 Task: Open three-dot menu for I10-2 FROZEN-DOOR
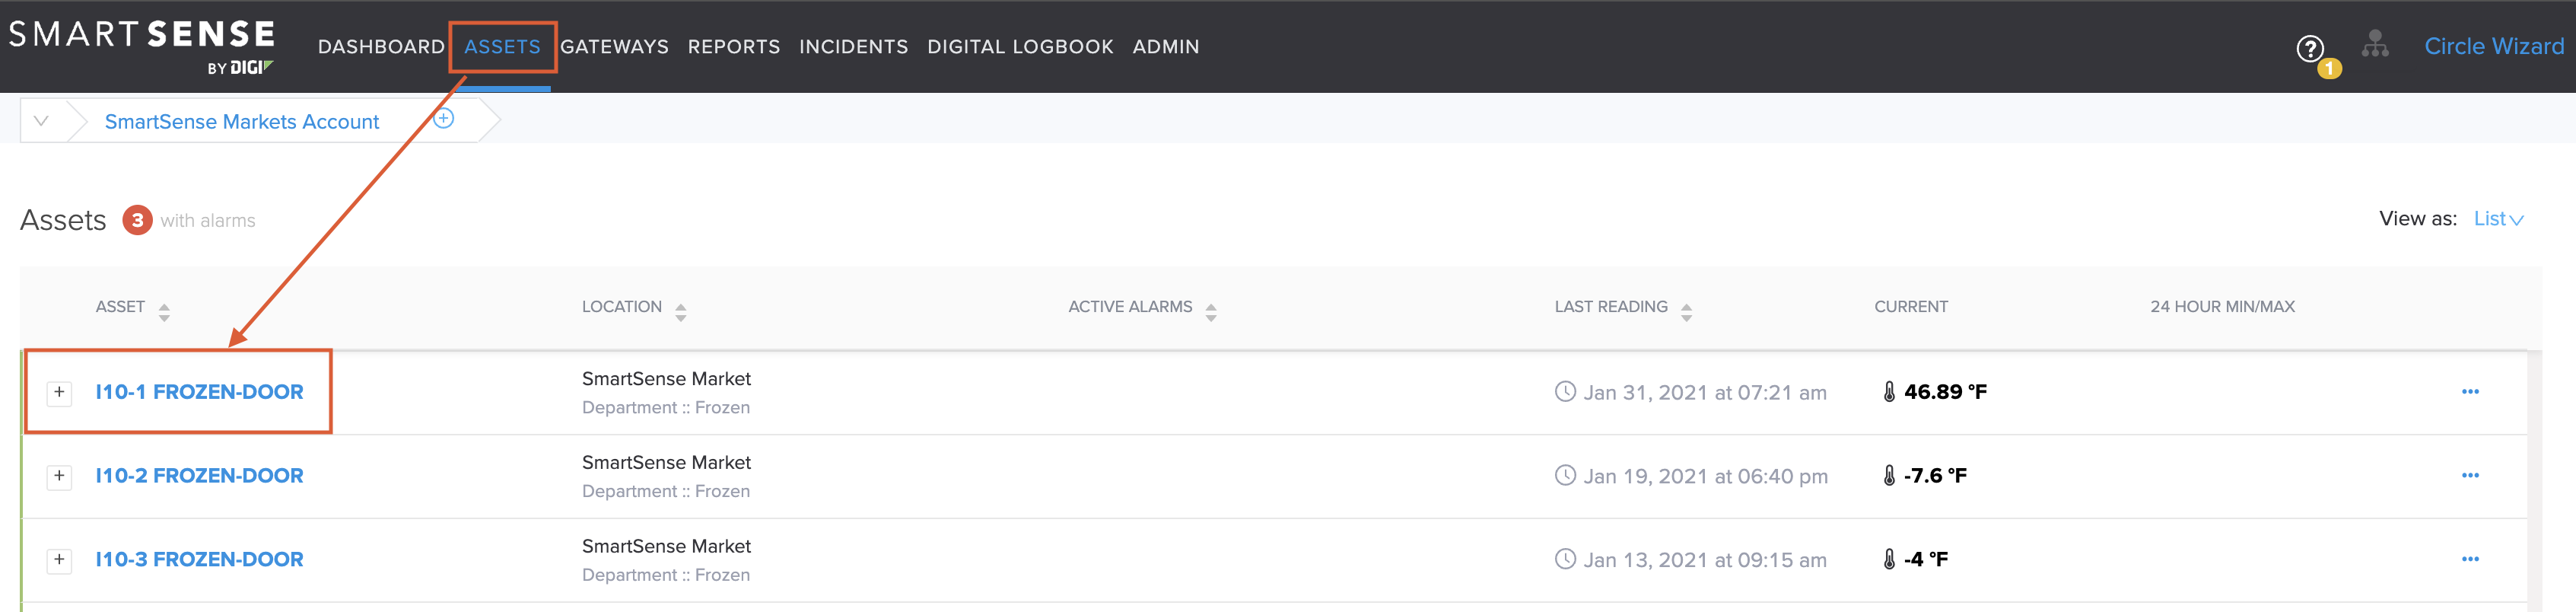[x=2470, y=476]
